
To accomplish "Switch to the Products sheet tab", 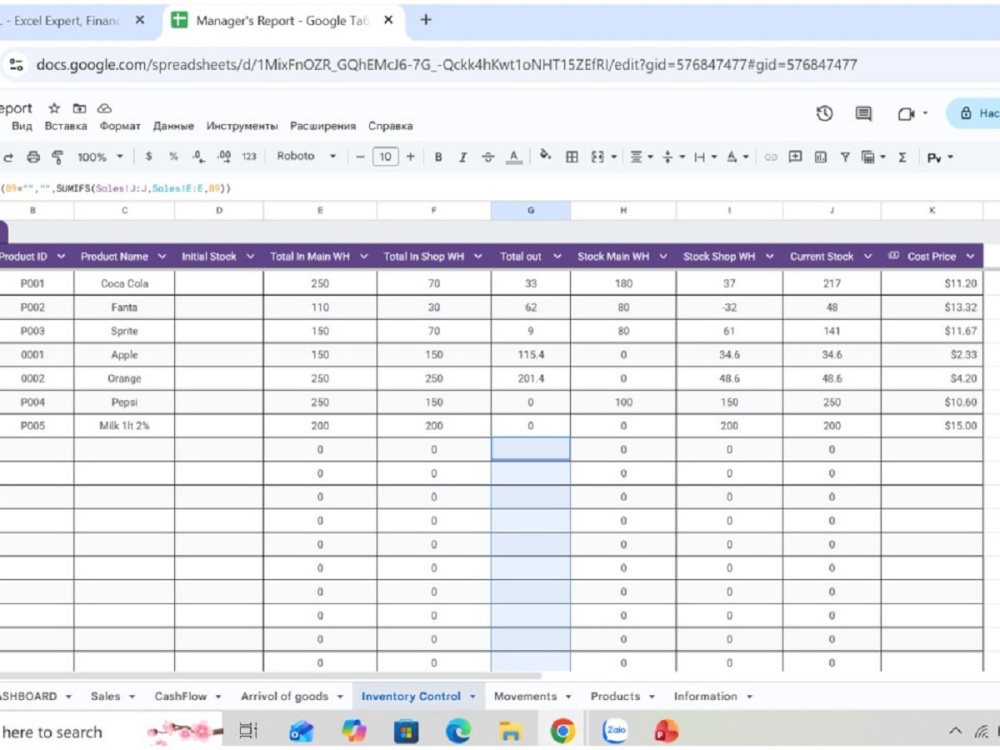I will point(615,696).
